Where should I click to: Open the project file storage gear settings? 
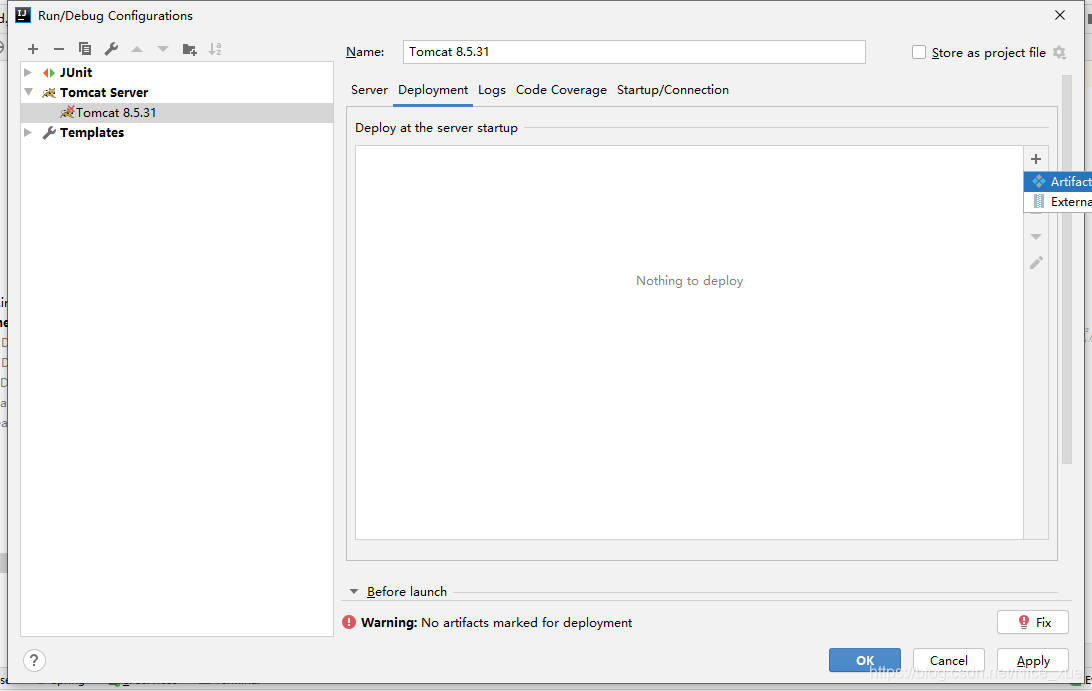pos(1059,52)
